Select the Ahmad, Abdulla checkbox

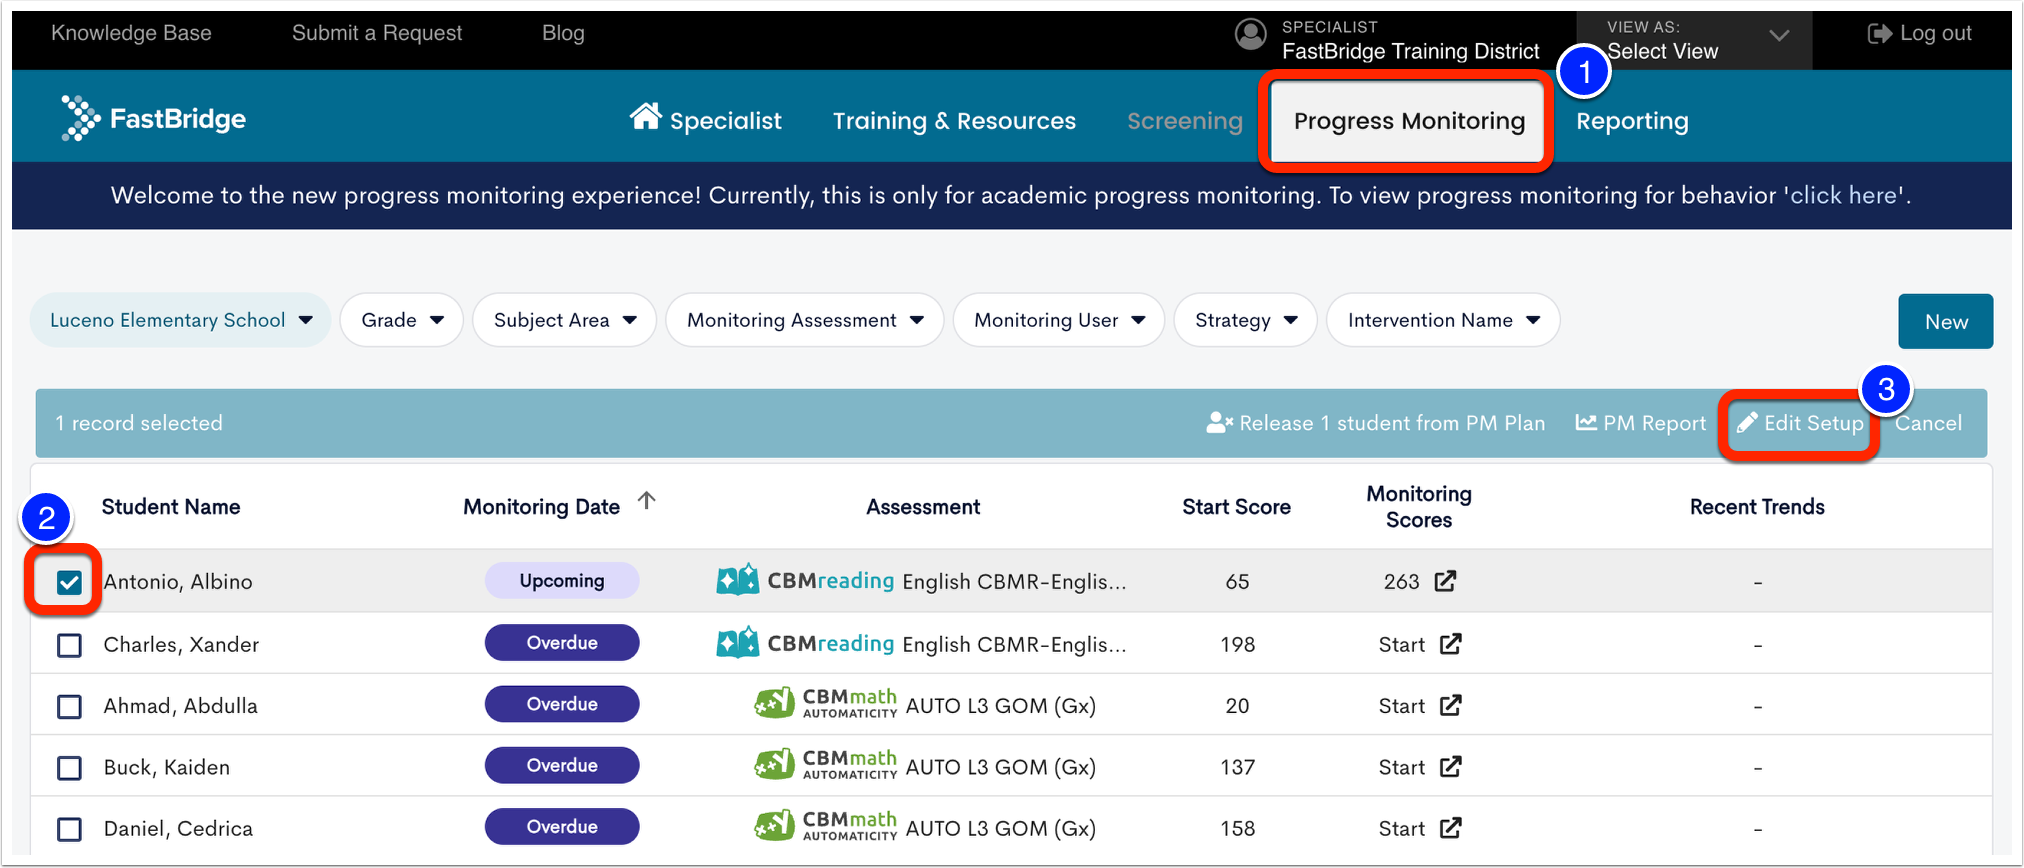[x=69, y=707]
